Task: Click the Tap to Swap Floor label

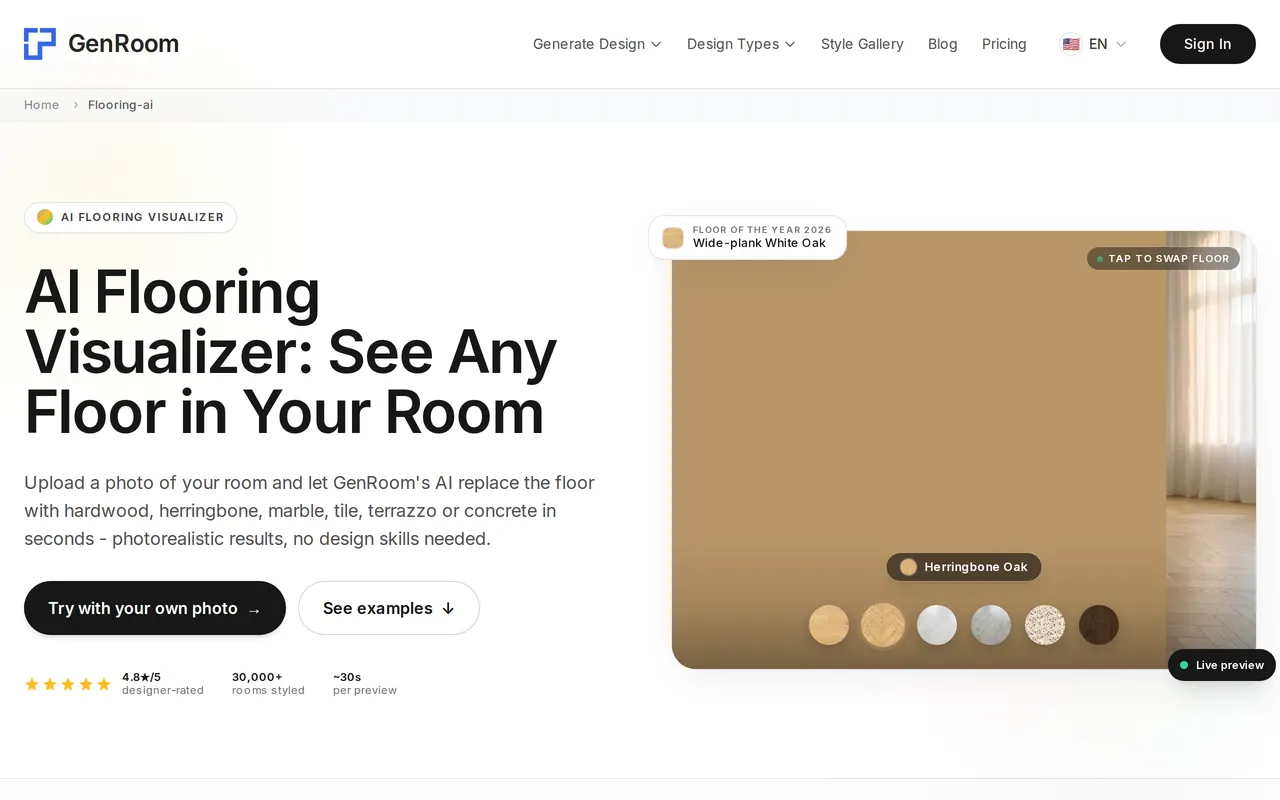Action: (1163, 258)
